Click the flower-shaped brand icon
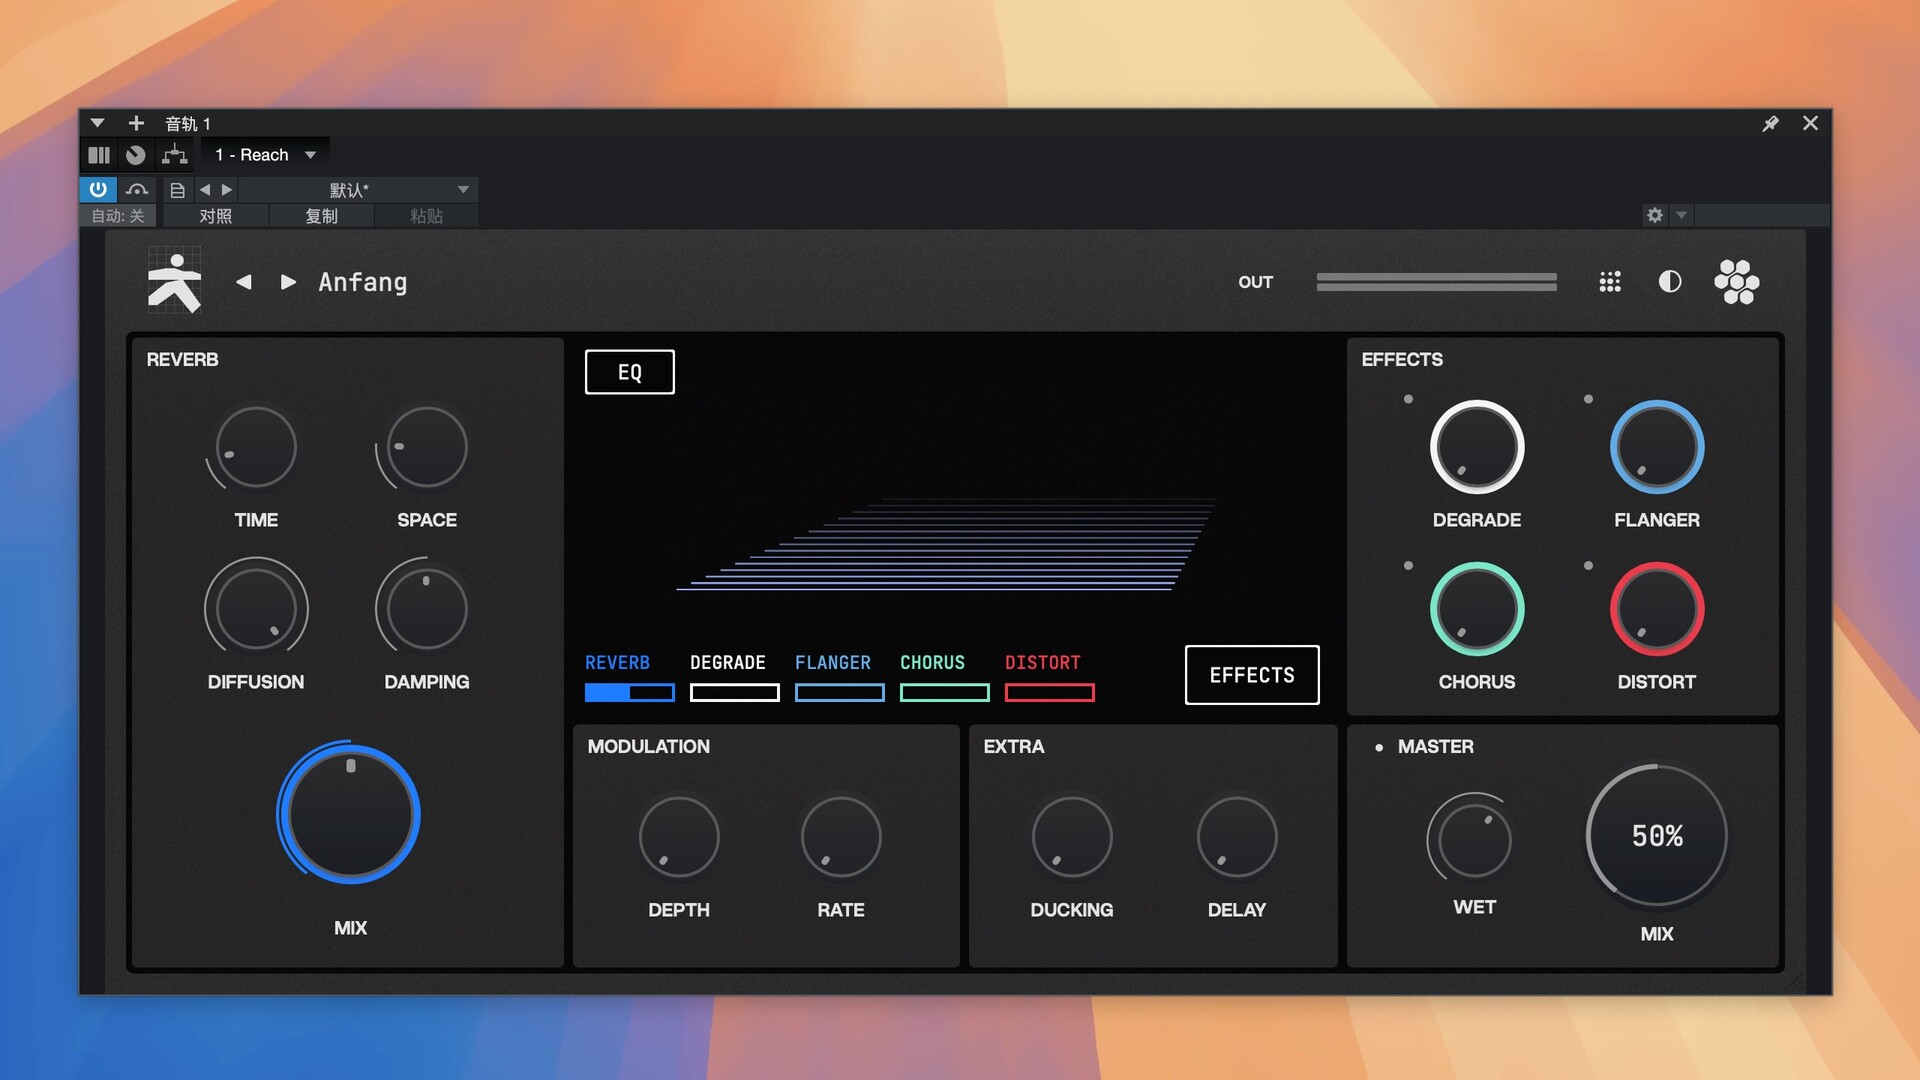Viewport: 1920px width, 1080px height. point(1737,282)
